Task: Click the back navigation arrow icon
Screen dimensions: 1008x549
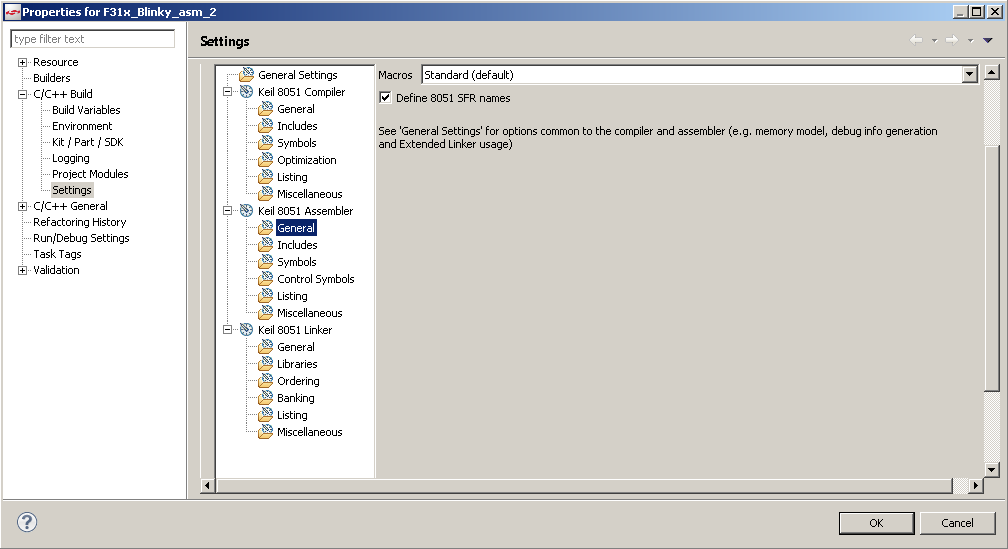Action: 916,41
